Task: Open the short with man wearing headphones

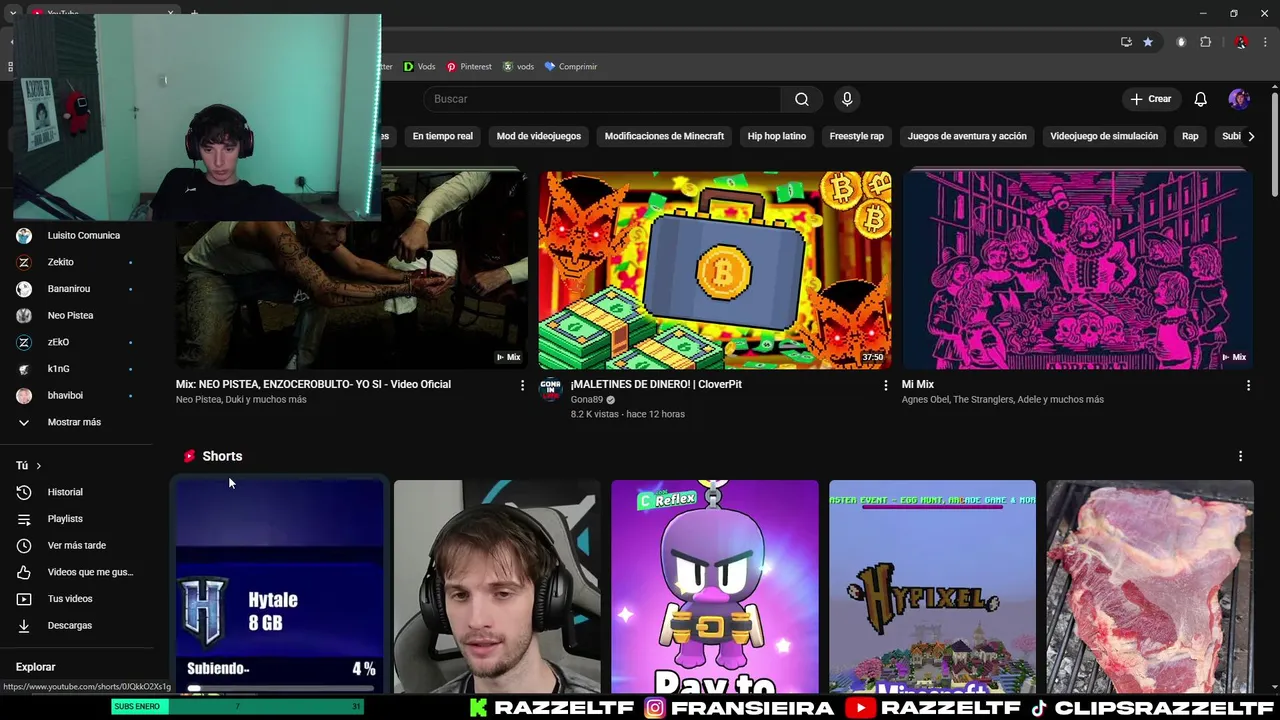Action: point(497,586)
